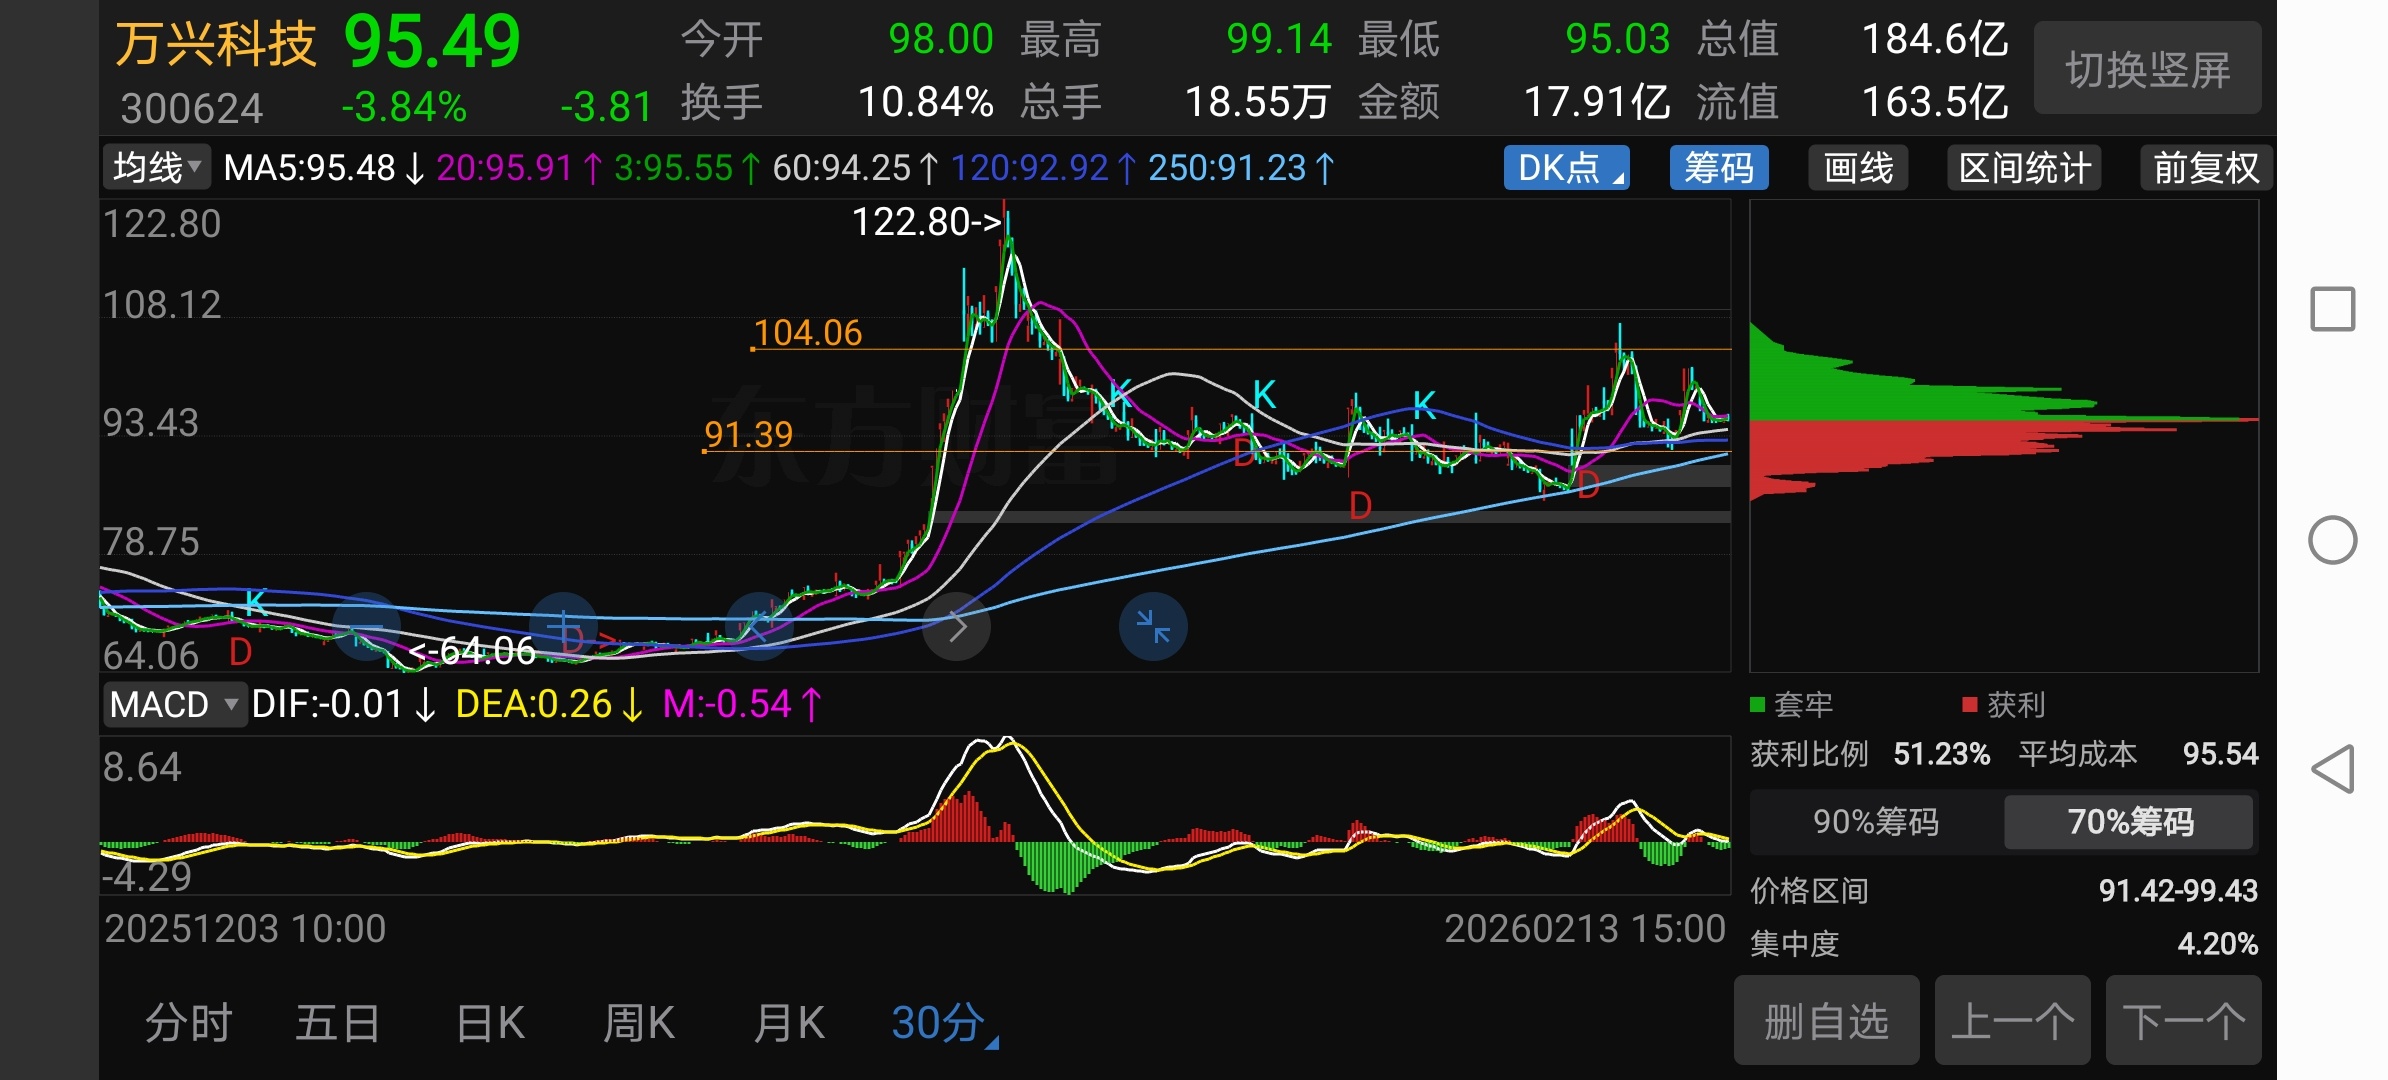Select the 70%筹码 option
Screen dimensions: 2388x1080
(x=2129, y=822)
